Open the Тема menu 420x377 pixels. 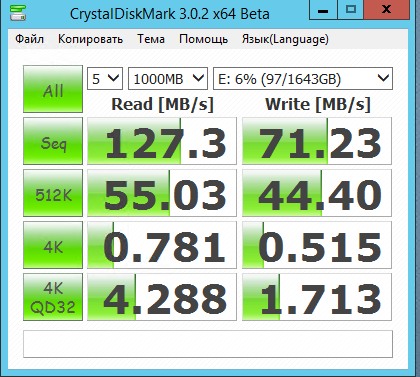tap(151, 39)
